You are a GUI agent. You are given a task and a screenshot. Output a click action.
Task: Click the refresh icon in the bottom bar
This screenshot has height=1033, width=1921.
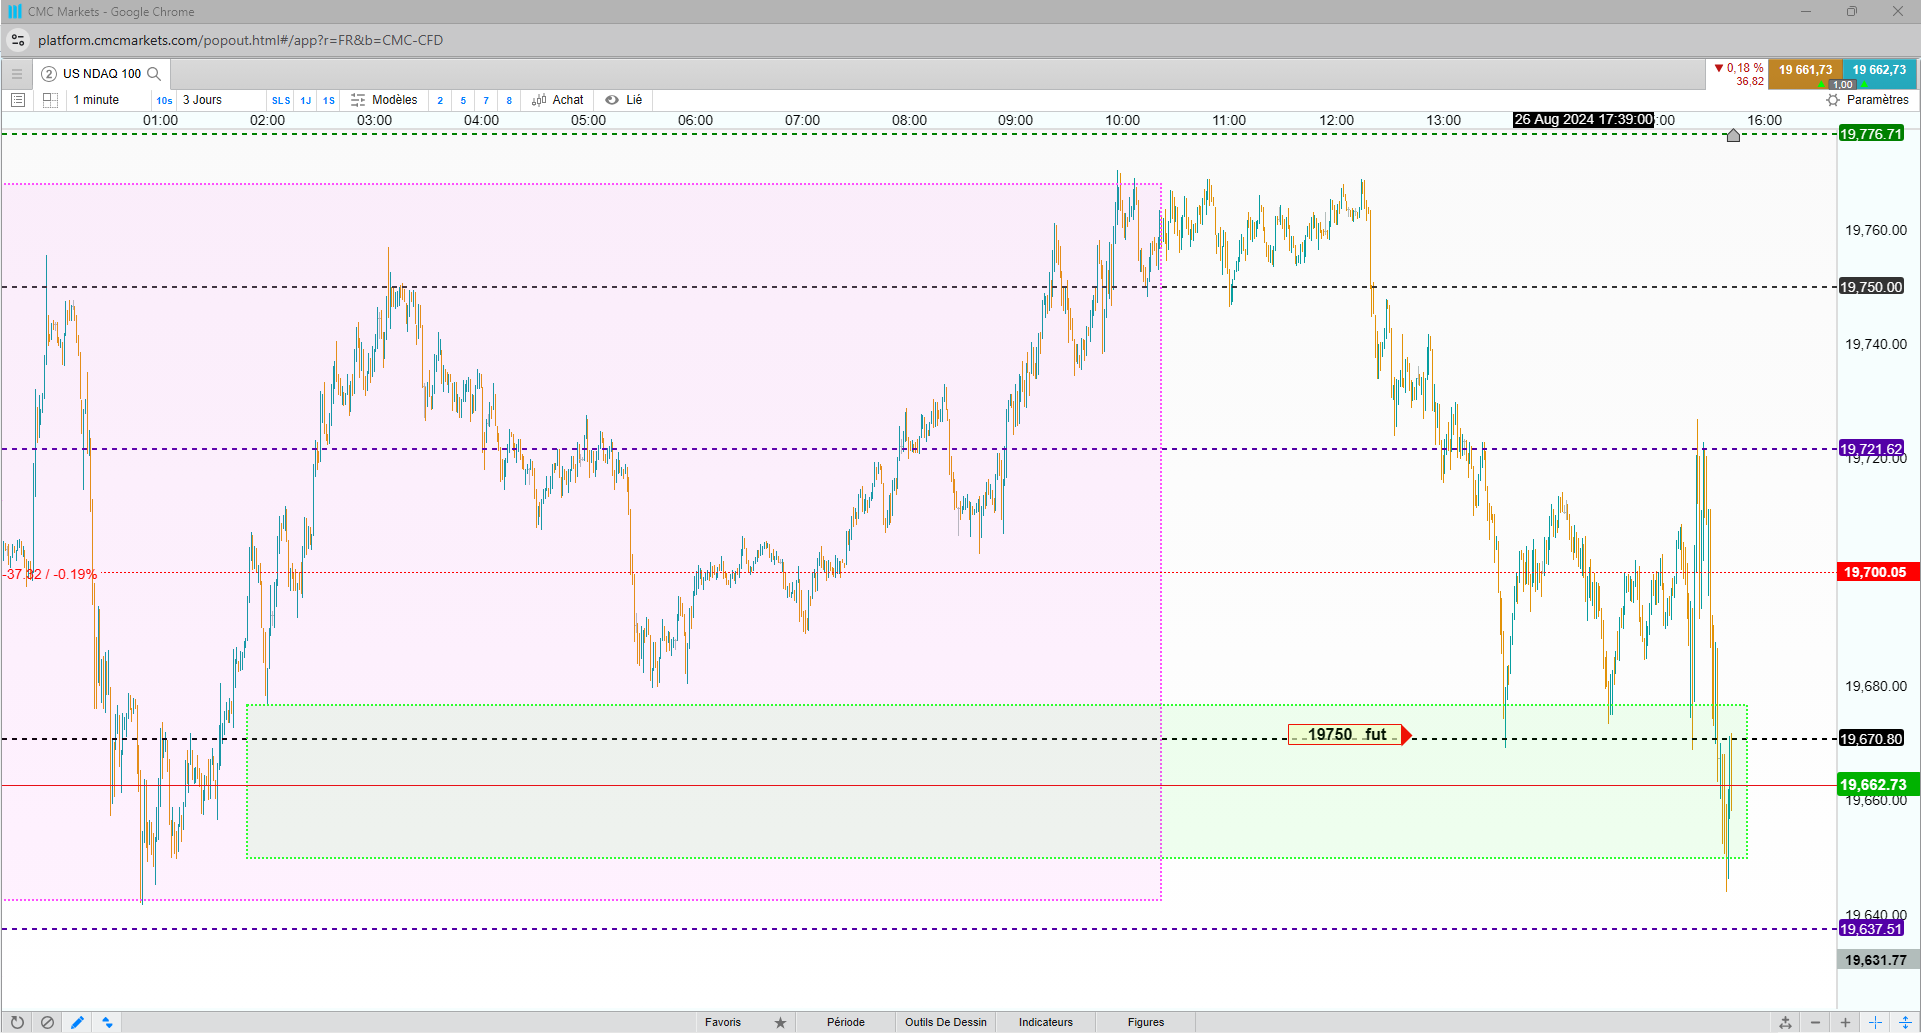click(17, 1022)
